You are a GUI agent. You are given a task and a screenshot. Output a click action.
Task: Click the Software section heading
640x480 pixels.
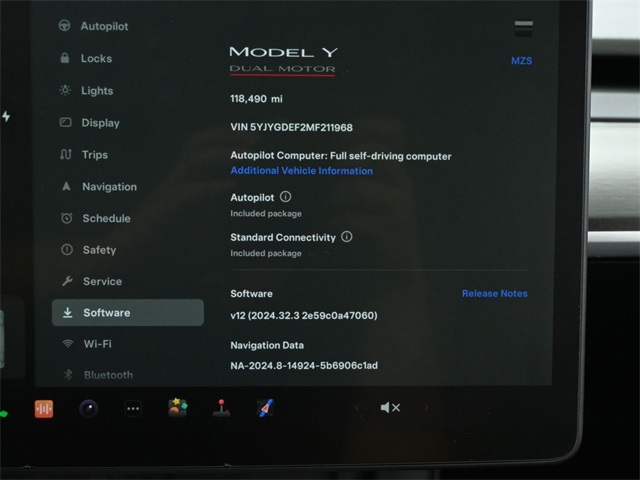click(251, 293)
